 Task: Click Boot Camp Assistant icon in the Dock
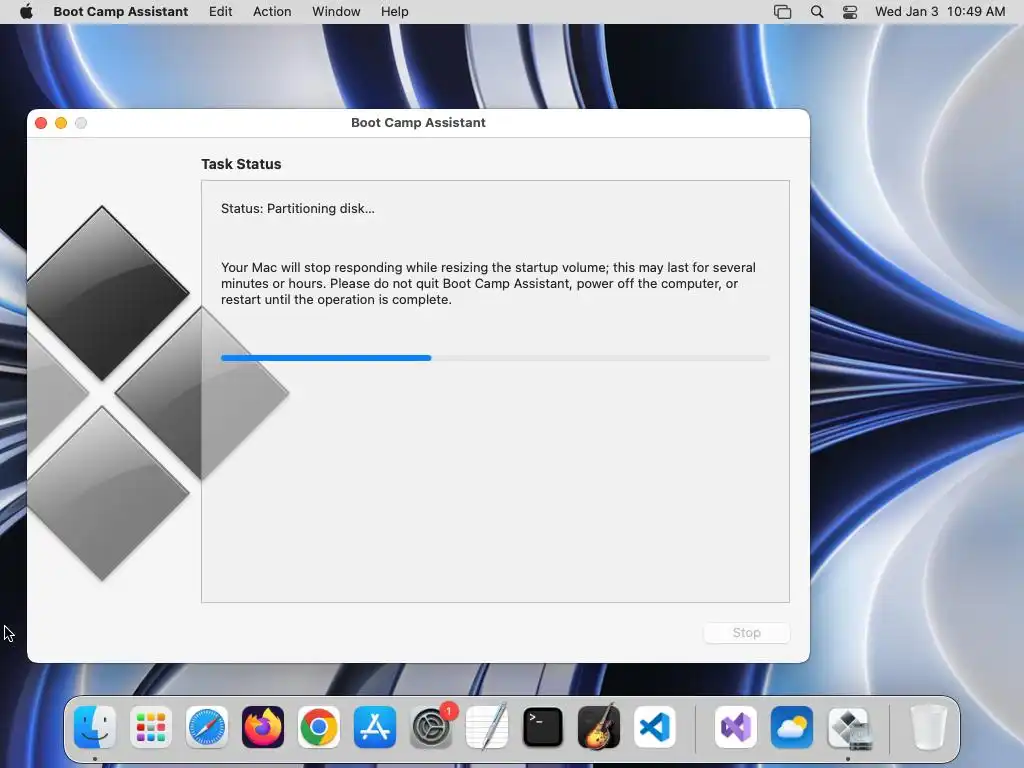click(848, 727)
